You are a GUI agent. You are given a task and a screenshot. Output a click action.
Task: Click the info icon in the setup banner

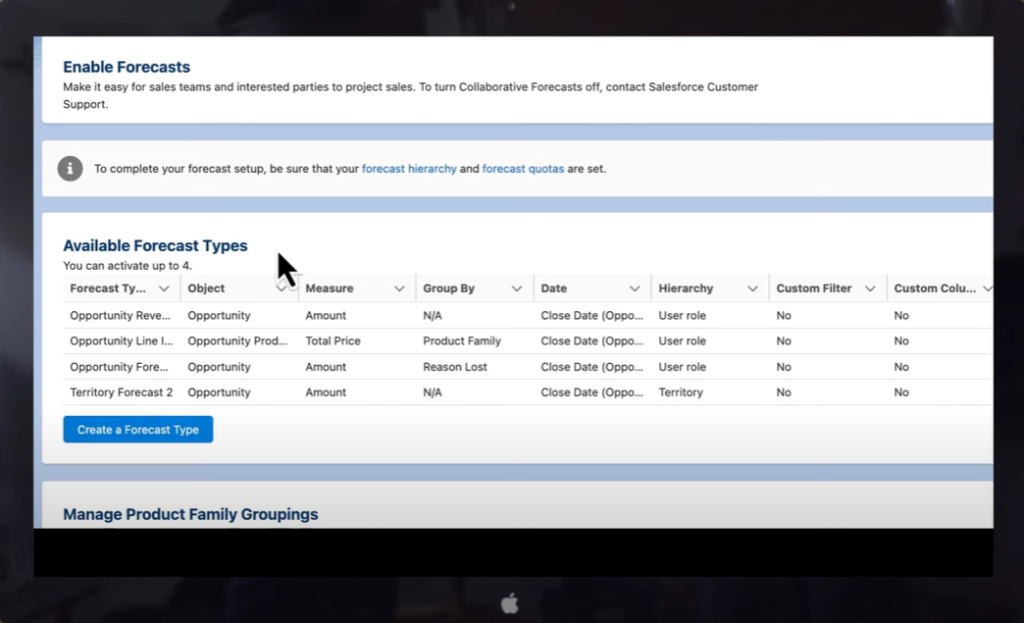pyautogui.click(x=69, y=168)
